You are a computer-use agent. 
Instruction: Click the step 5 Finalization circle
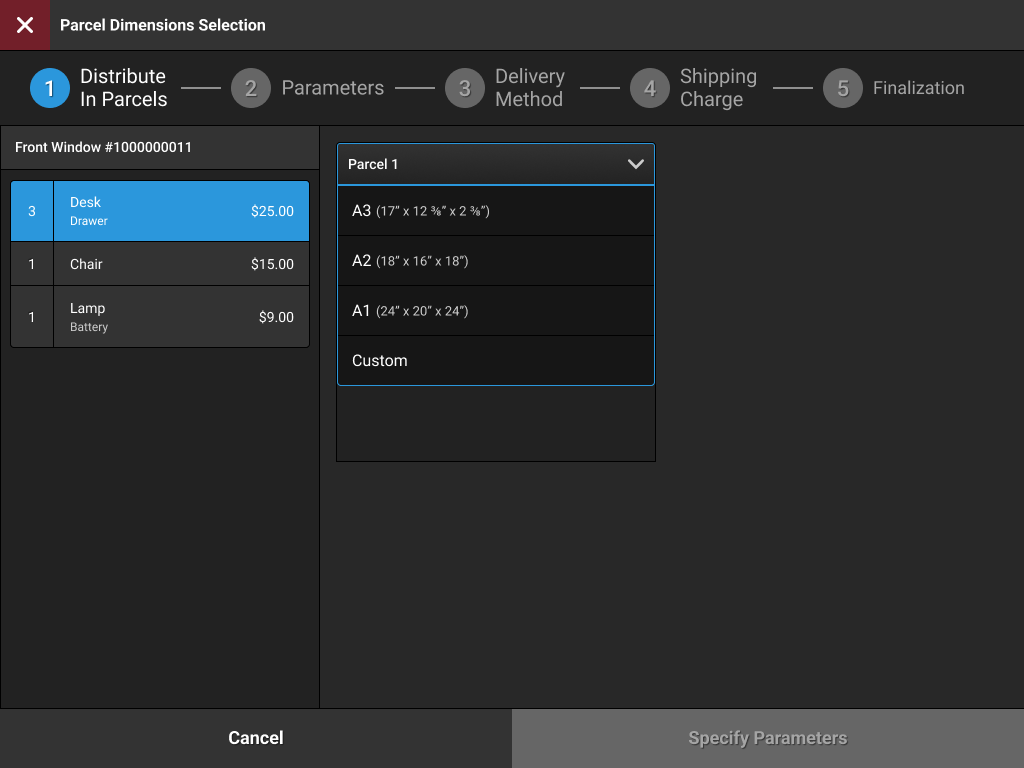coord(842,88)
